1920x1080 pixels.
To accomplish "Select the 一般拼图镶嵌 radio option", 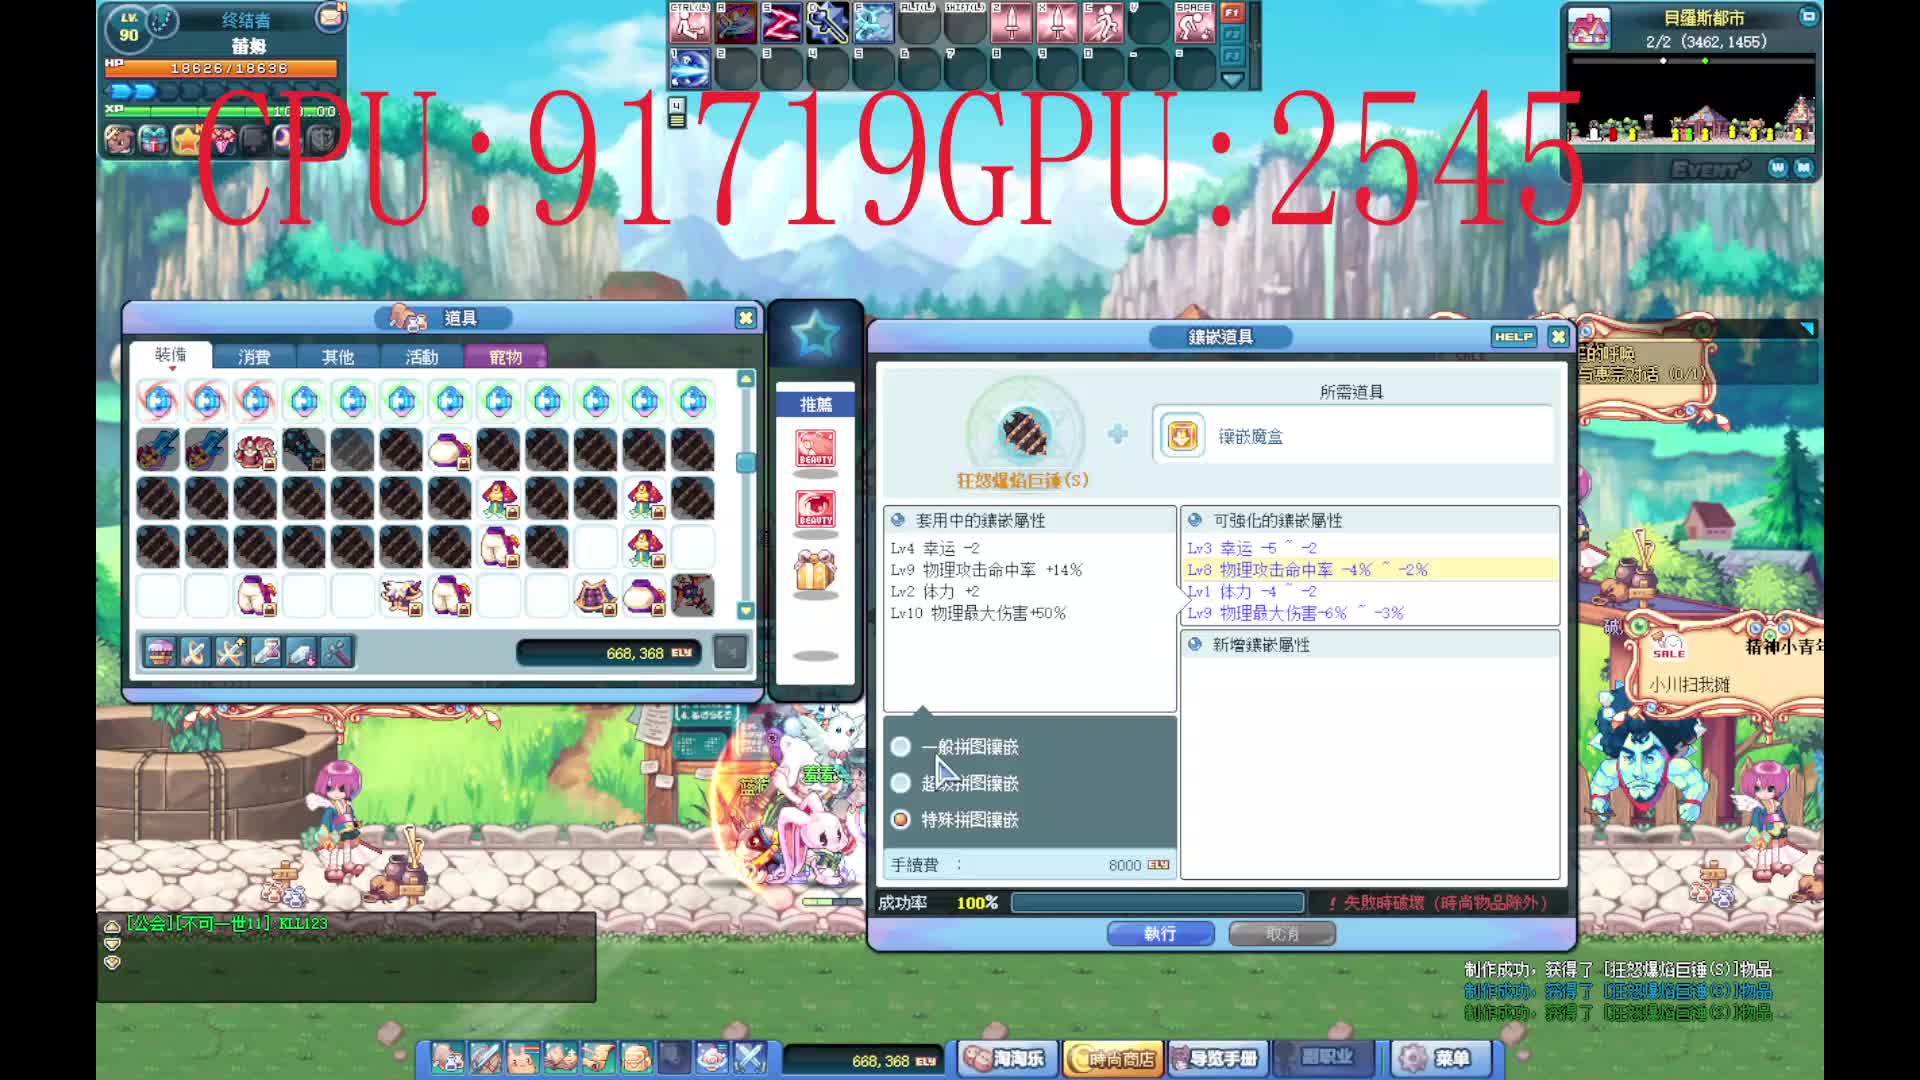I will coord(901,747).
